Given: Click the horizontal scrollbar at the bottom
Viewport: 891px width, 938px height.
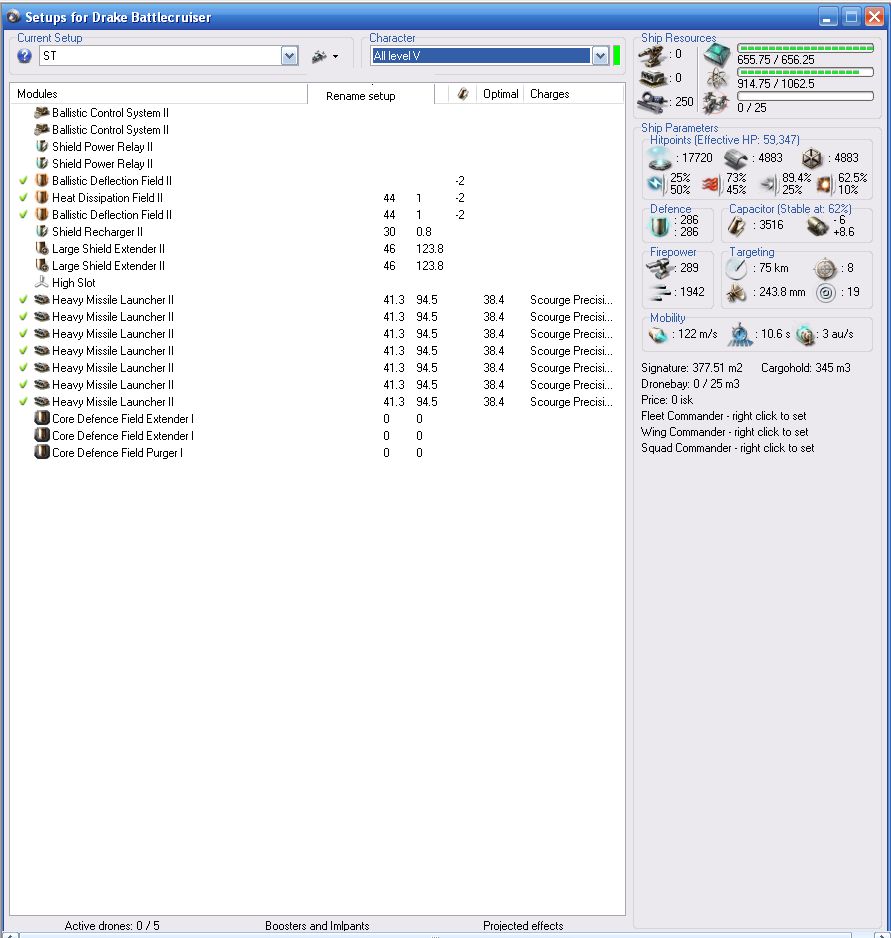Looking at the screenshot, I should pos(435,935).
